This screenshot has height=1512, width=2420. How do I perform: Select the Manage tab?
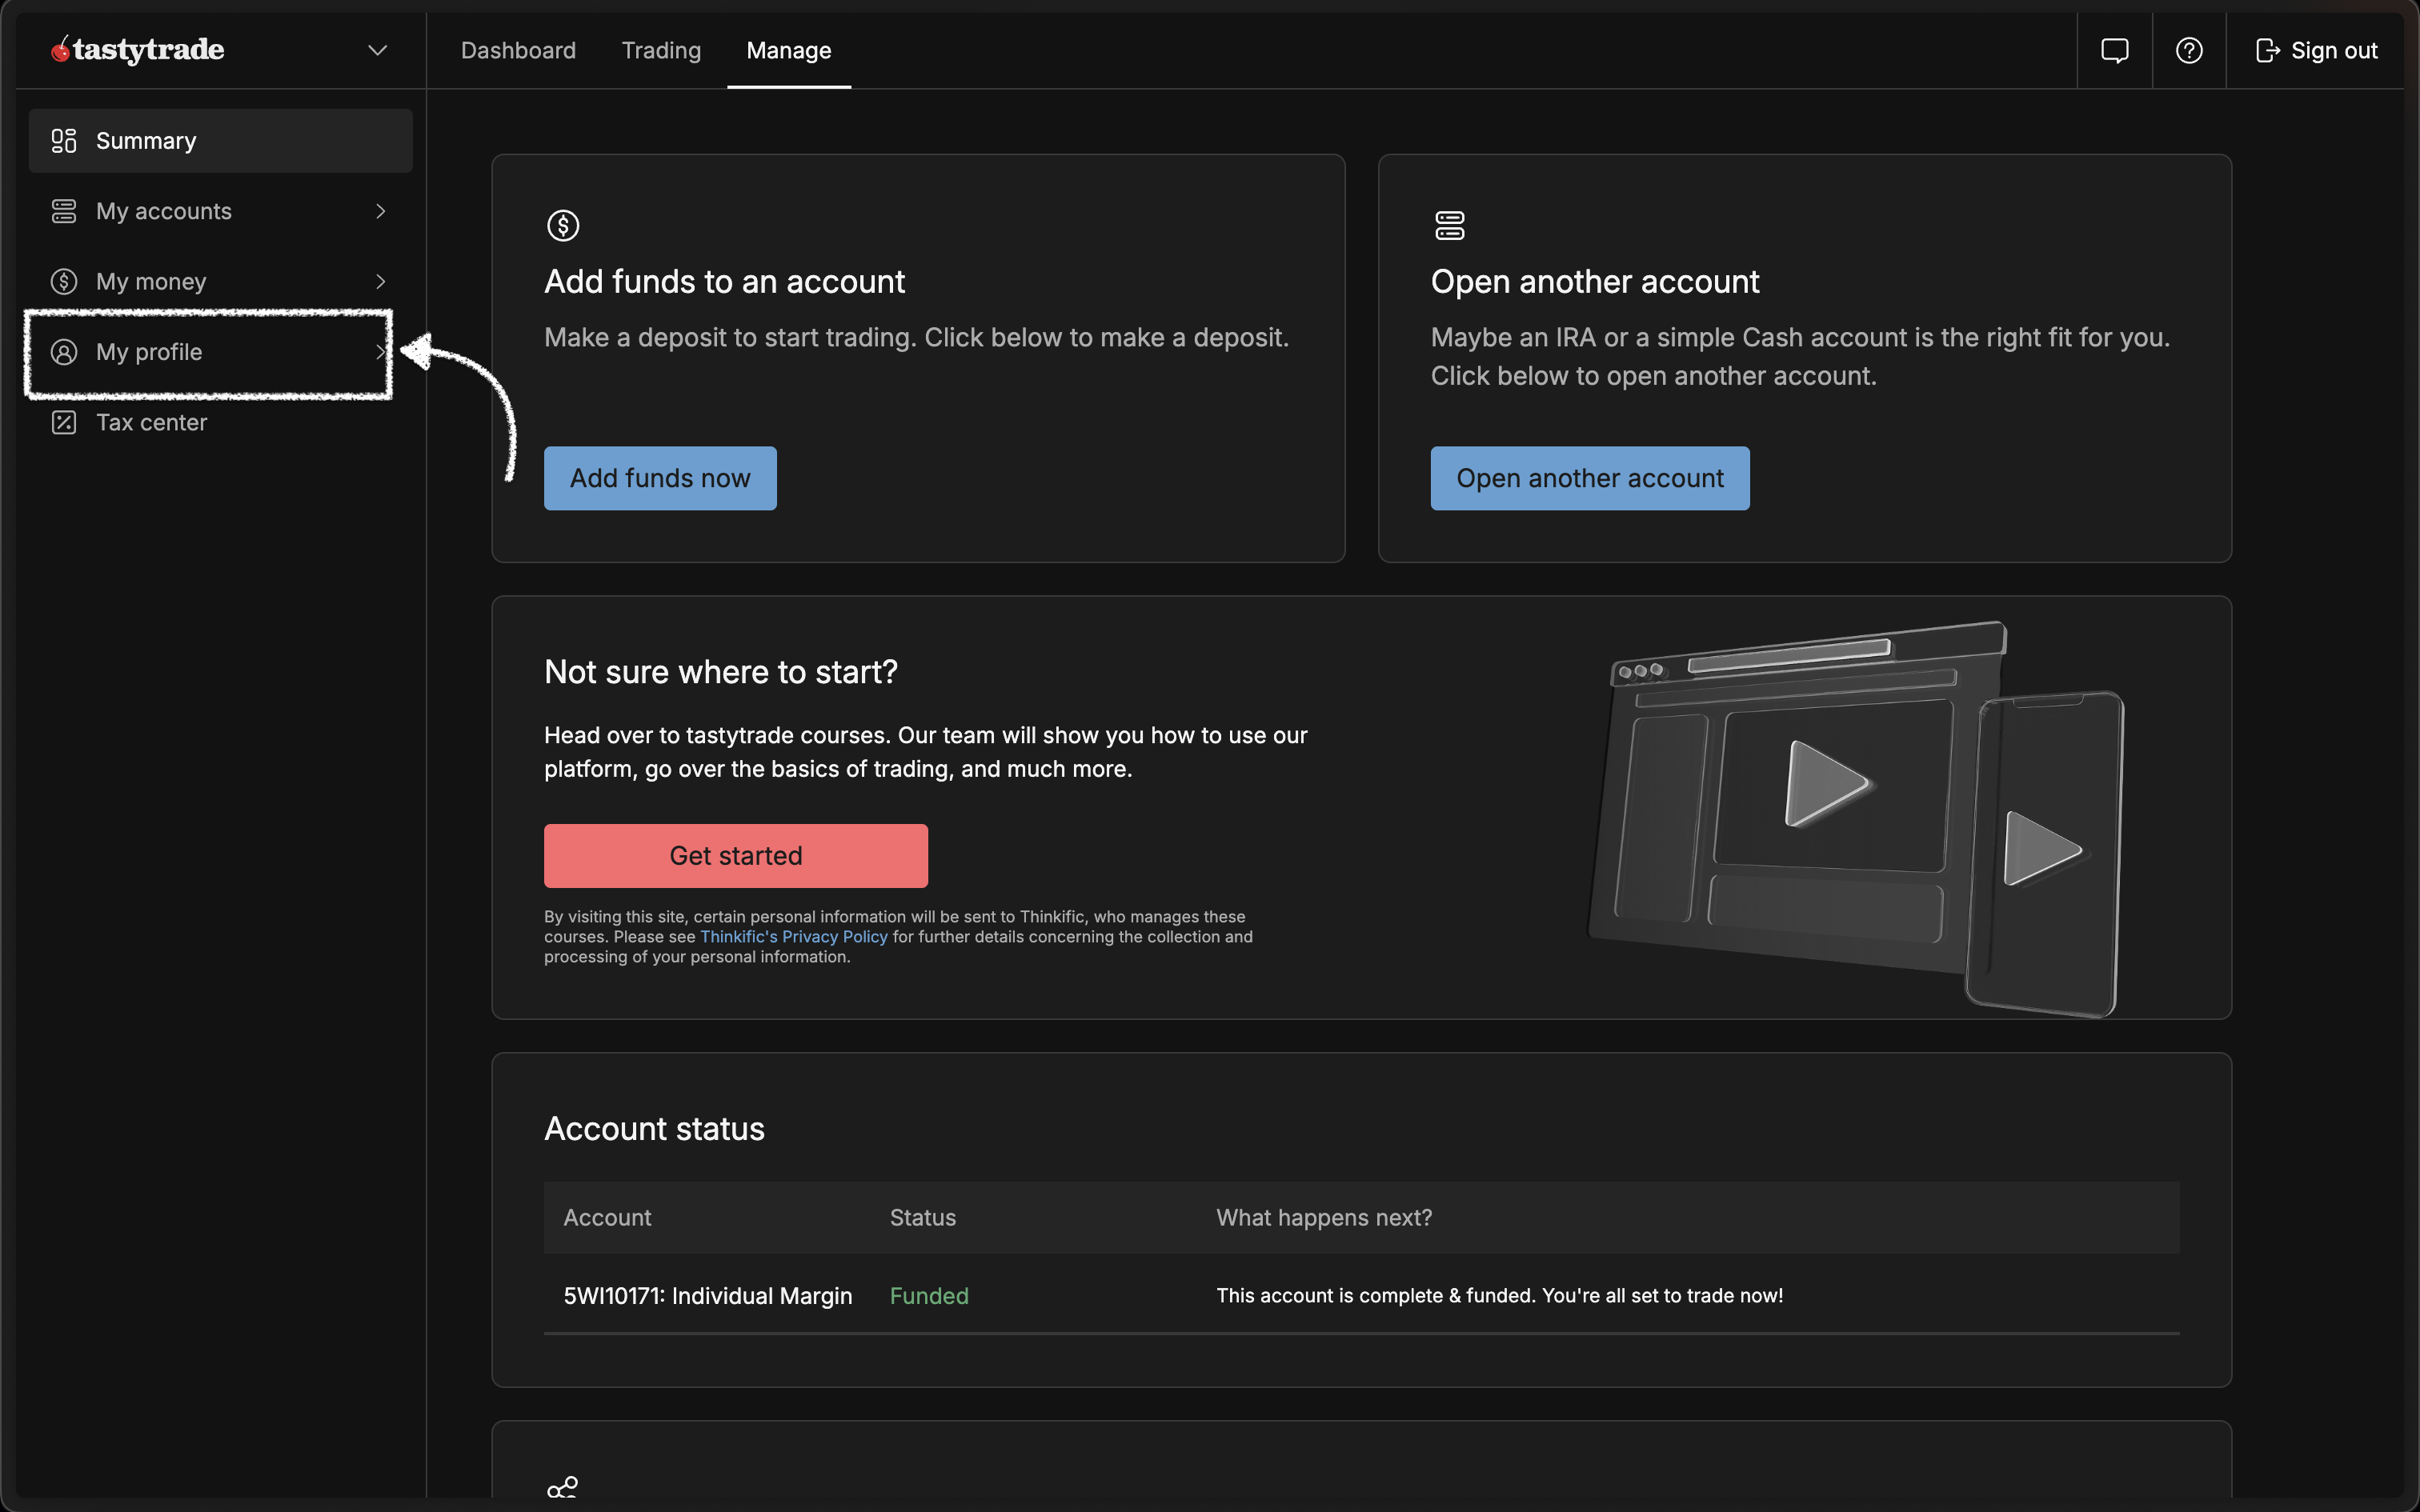point(788,50)
